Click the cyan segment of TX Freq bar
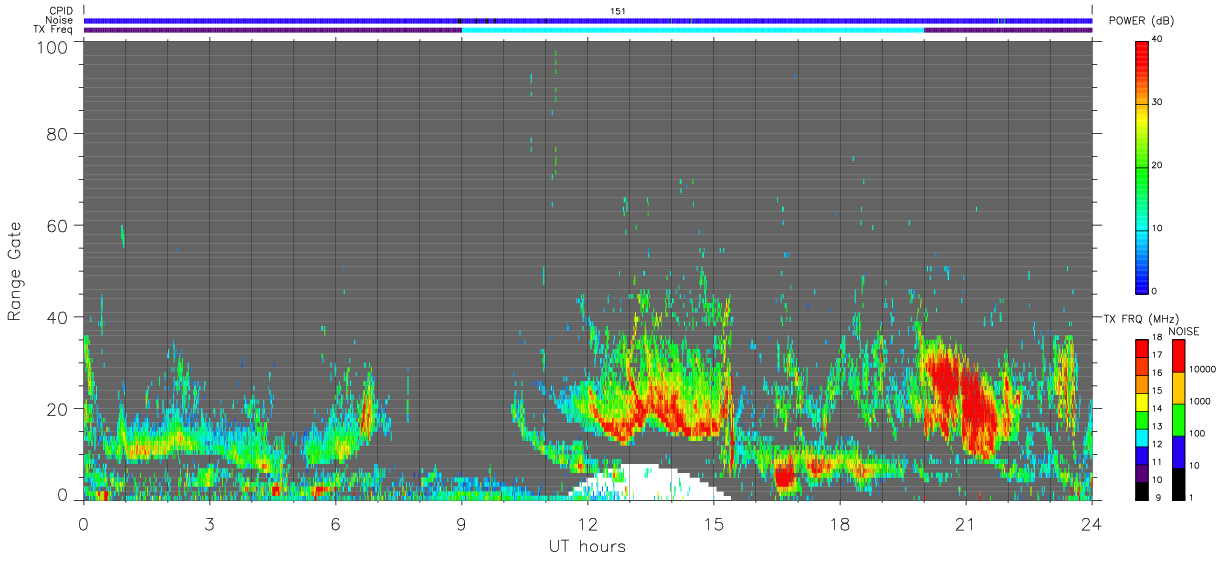Image resolution: width=1228 pixels, height=567 pixels. tap(693, 29)
